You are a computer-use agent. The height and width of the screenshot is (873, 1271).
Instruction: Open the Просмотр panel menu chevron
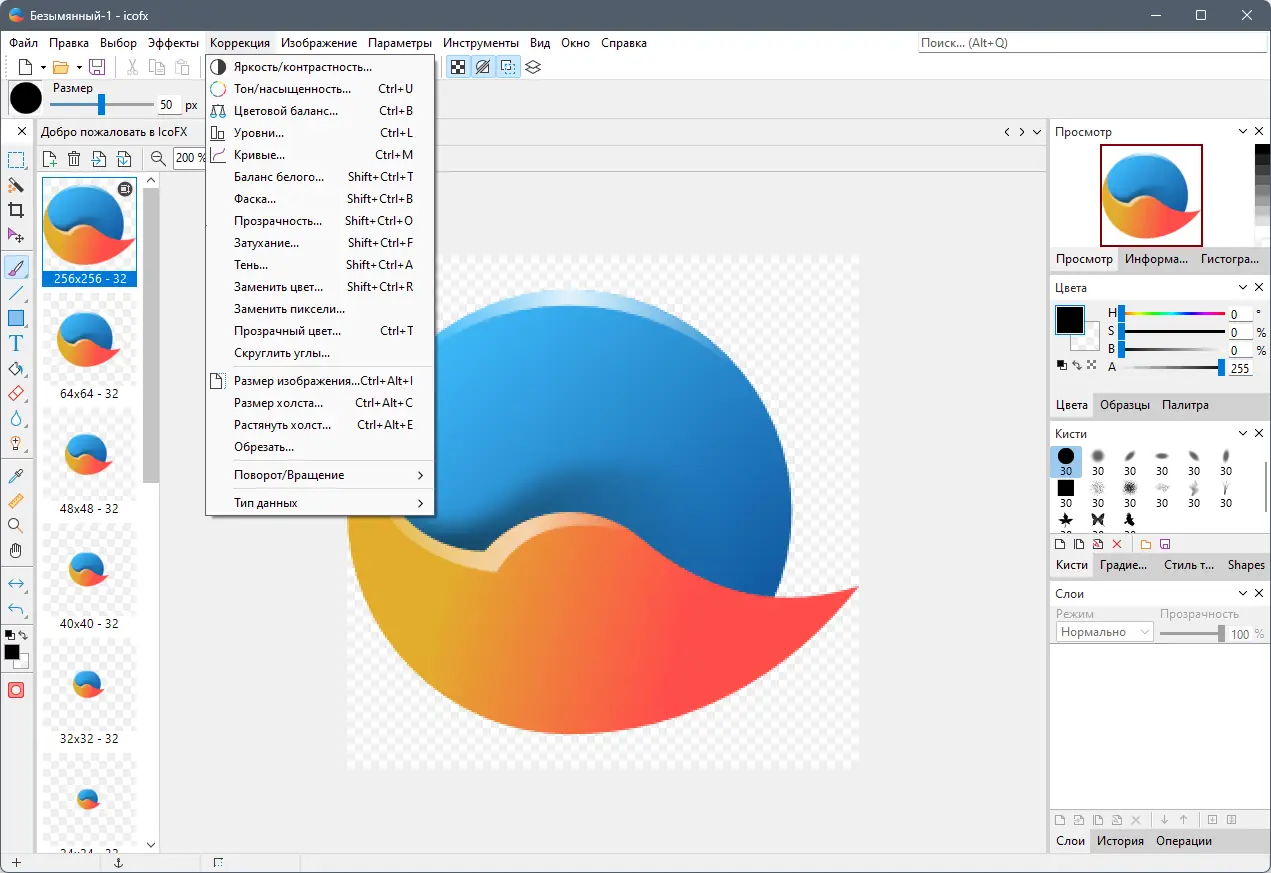[1243, 132]
